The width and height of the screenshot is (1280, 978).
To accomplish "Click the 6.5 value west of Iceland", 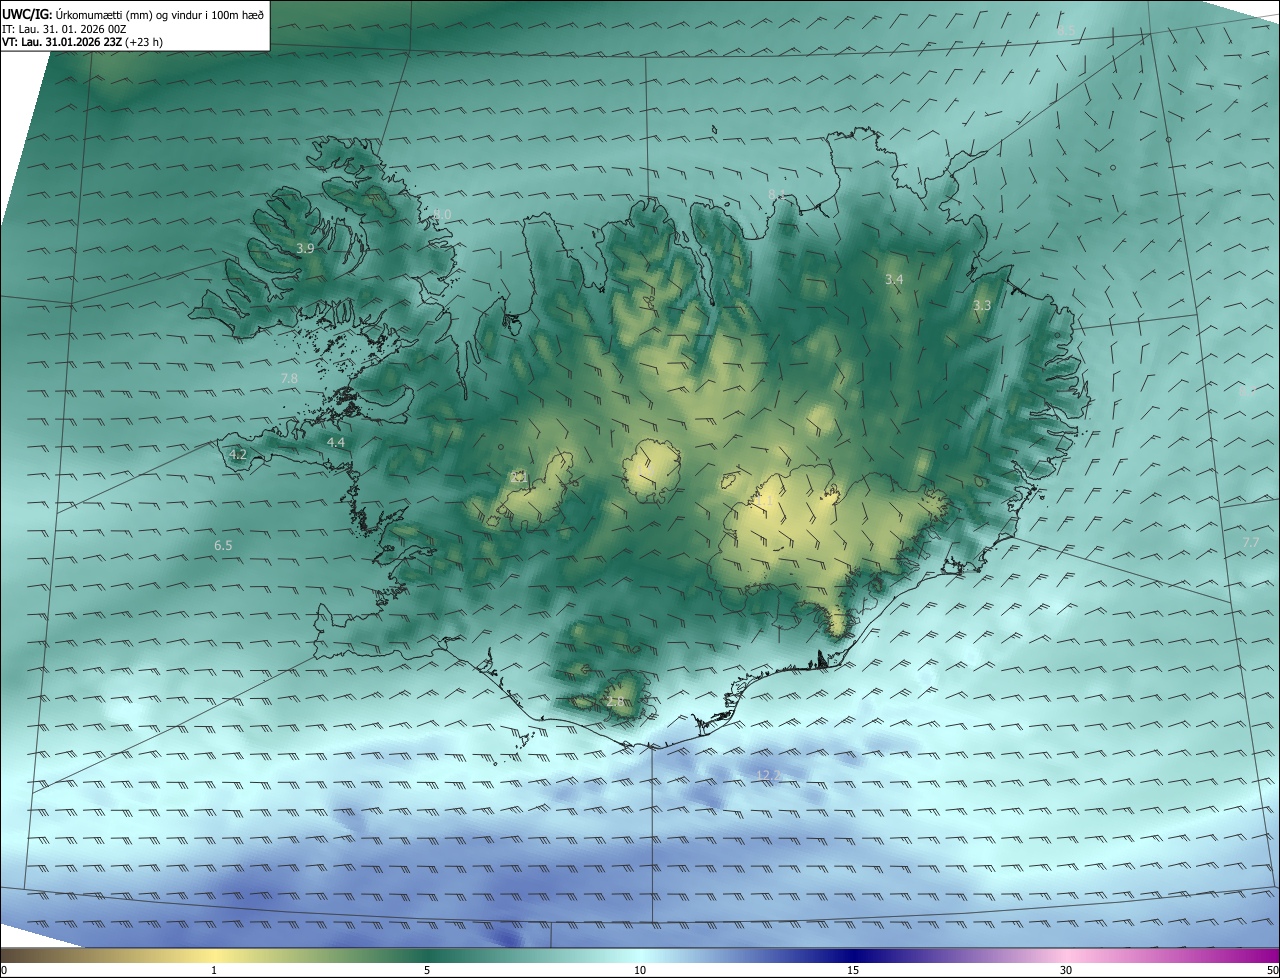I will click(223, 545).
